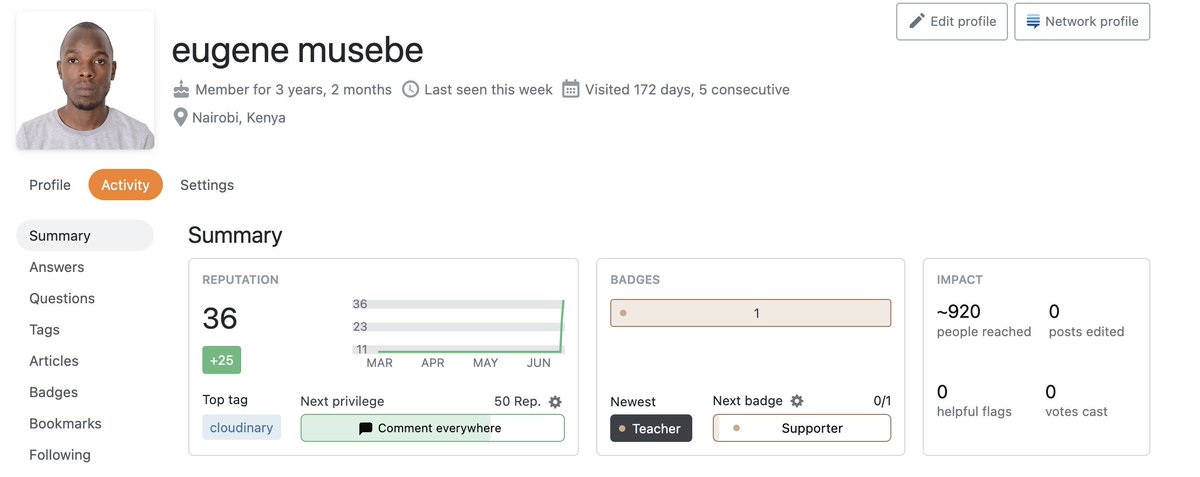
Task: Select the Activity tab
Action: pyautogui.click(x=125, y=185)
